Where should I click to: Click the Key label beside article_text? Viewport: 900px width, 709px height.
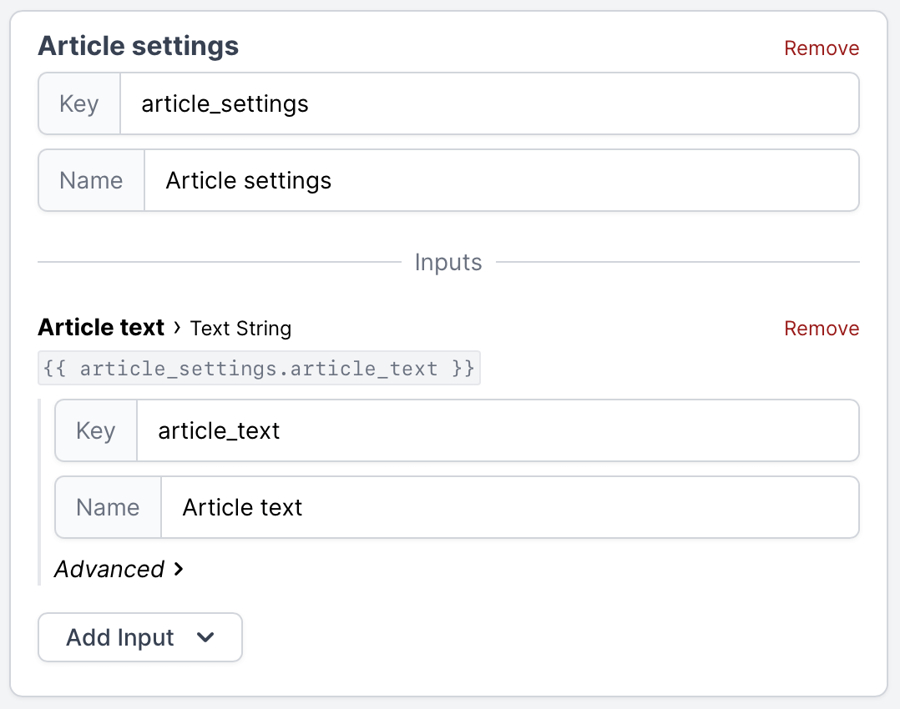[x=95, y=430]
